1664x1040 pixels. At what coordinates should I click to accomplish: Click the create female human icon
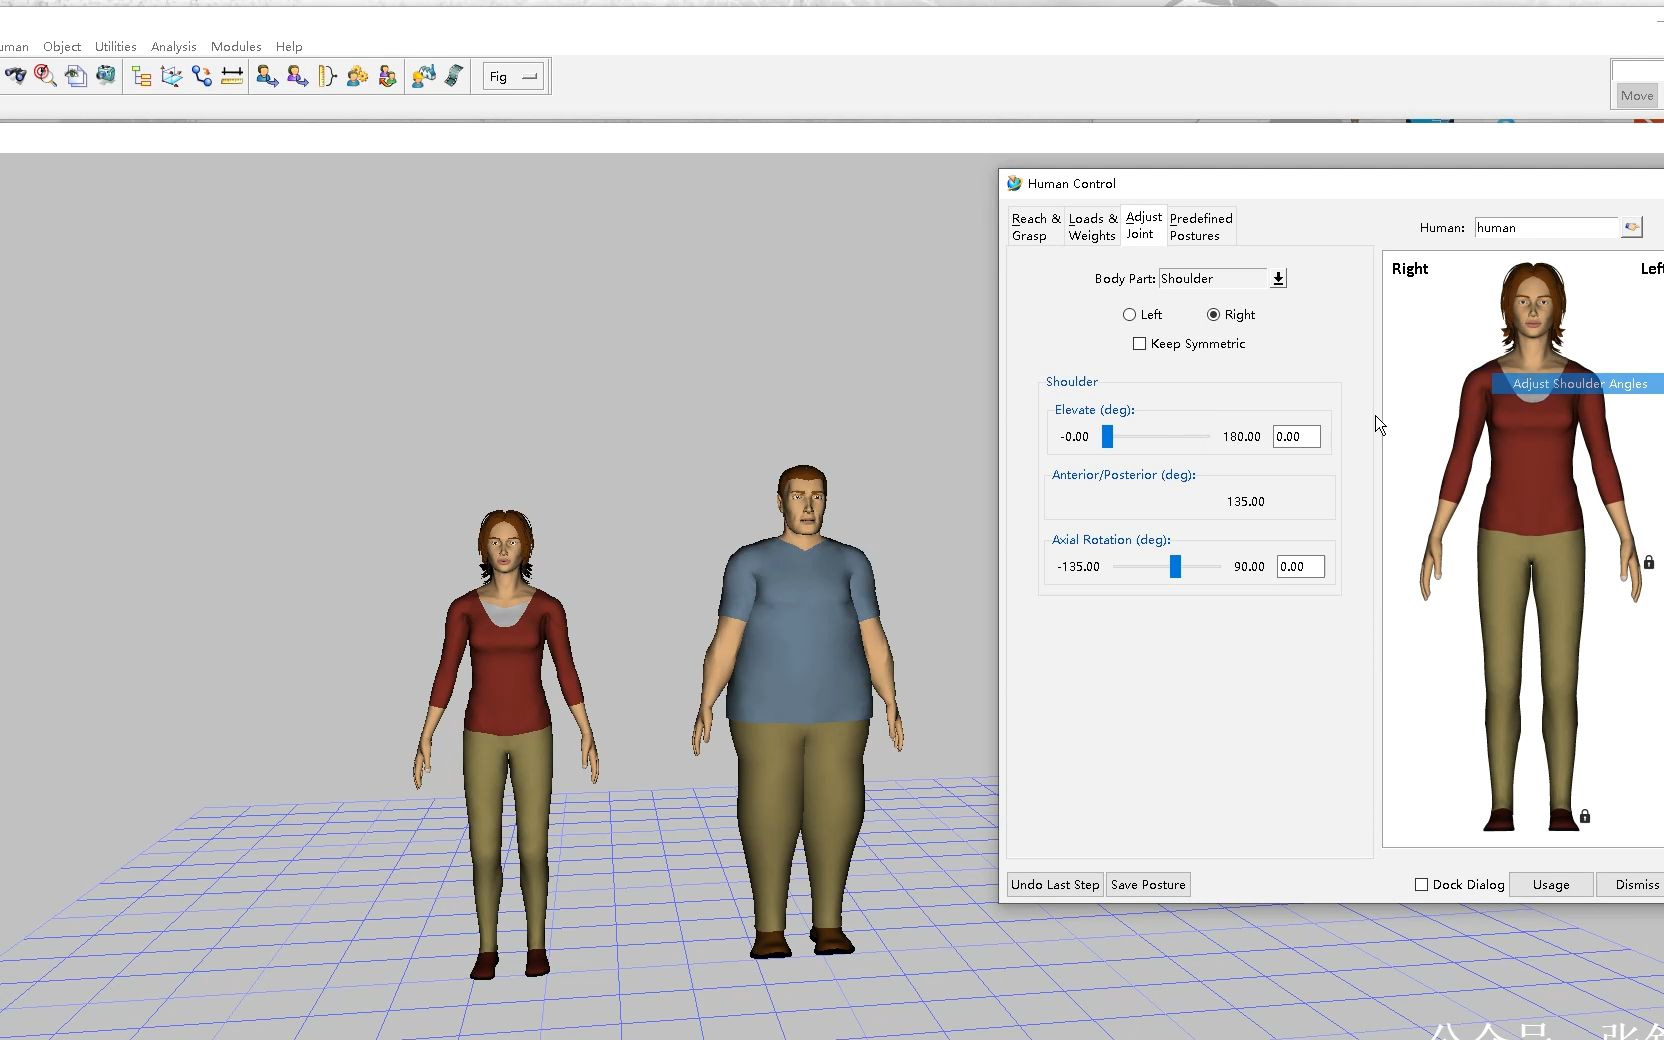(x=297, y=76)
